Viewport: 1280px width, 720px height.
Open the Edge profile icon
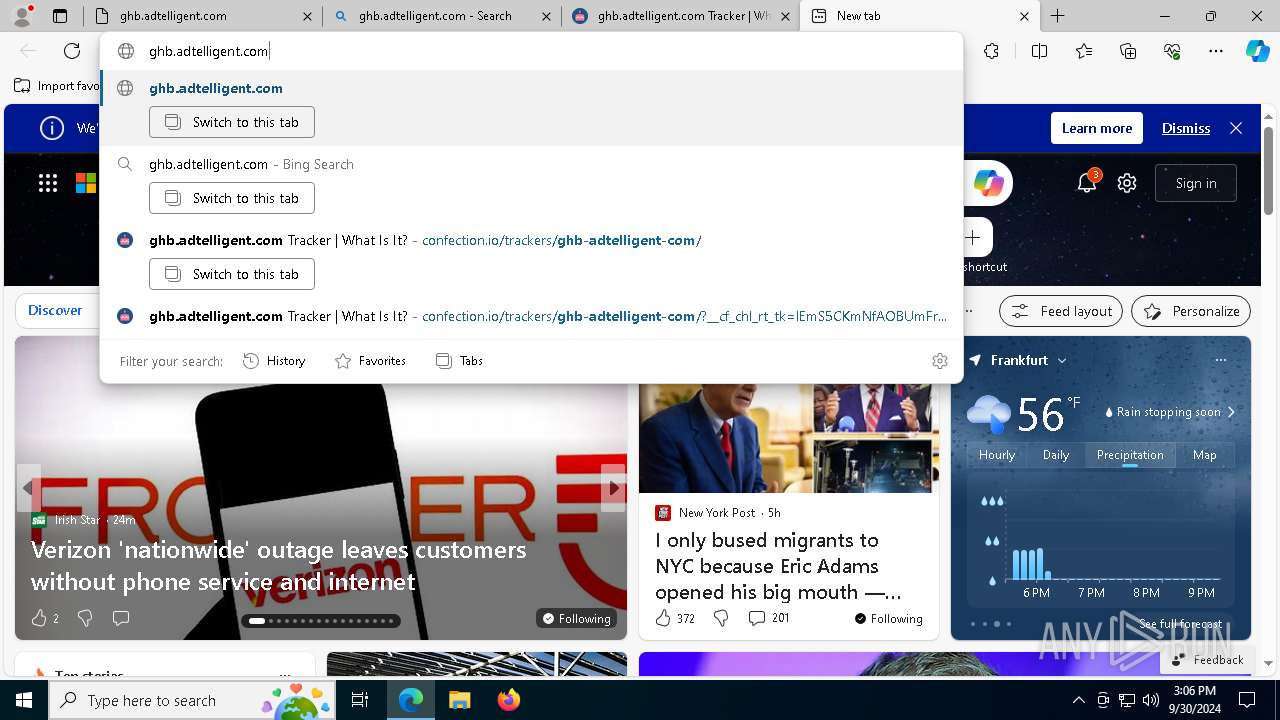tap(23, 15)
